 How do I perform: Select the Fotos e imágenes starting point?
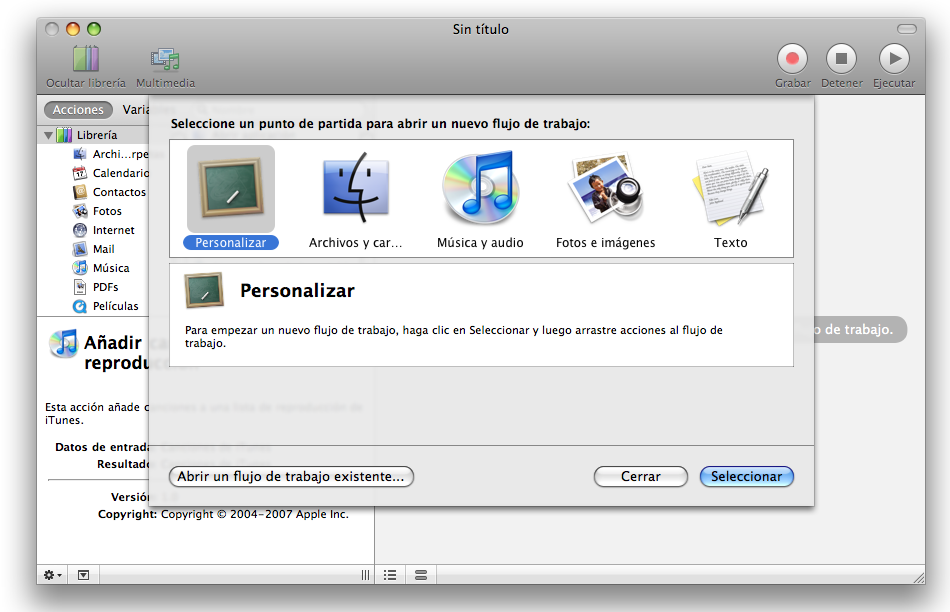click(606, 188)
